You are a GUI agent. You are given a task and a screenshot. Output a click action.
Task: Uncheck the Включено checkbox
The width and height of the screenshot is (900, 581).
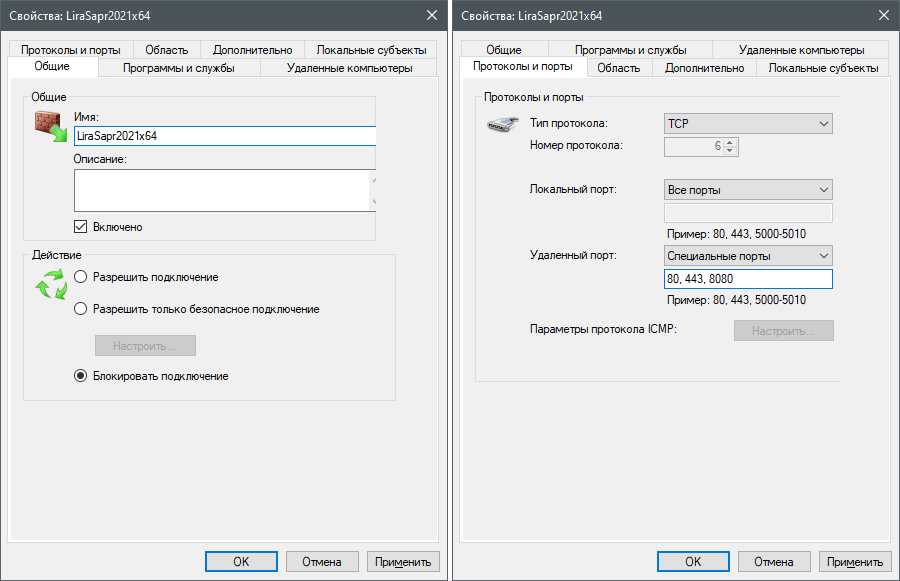coord(80,227)
